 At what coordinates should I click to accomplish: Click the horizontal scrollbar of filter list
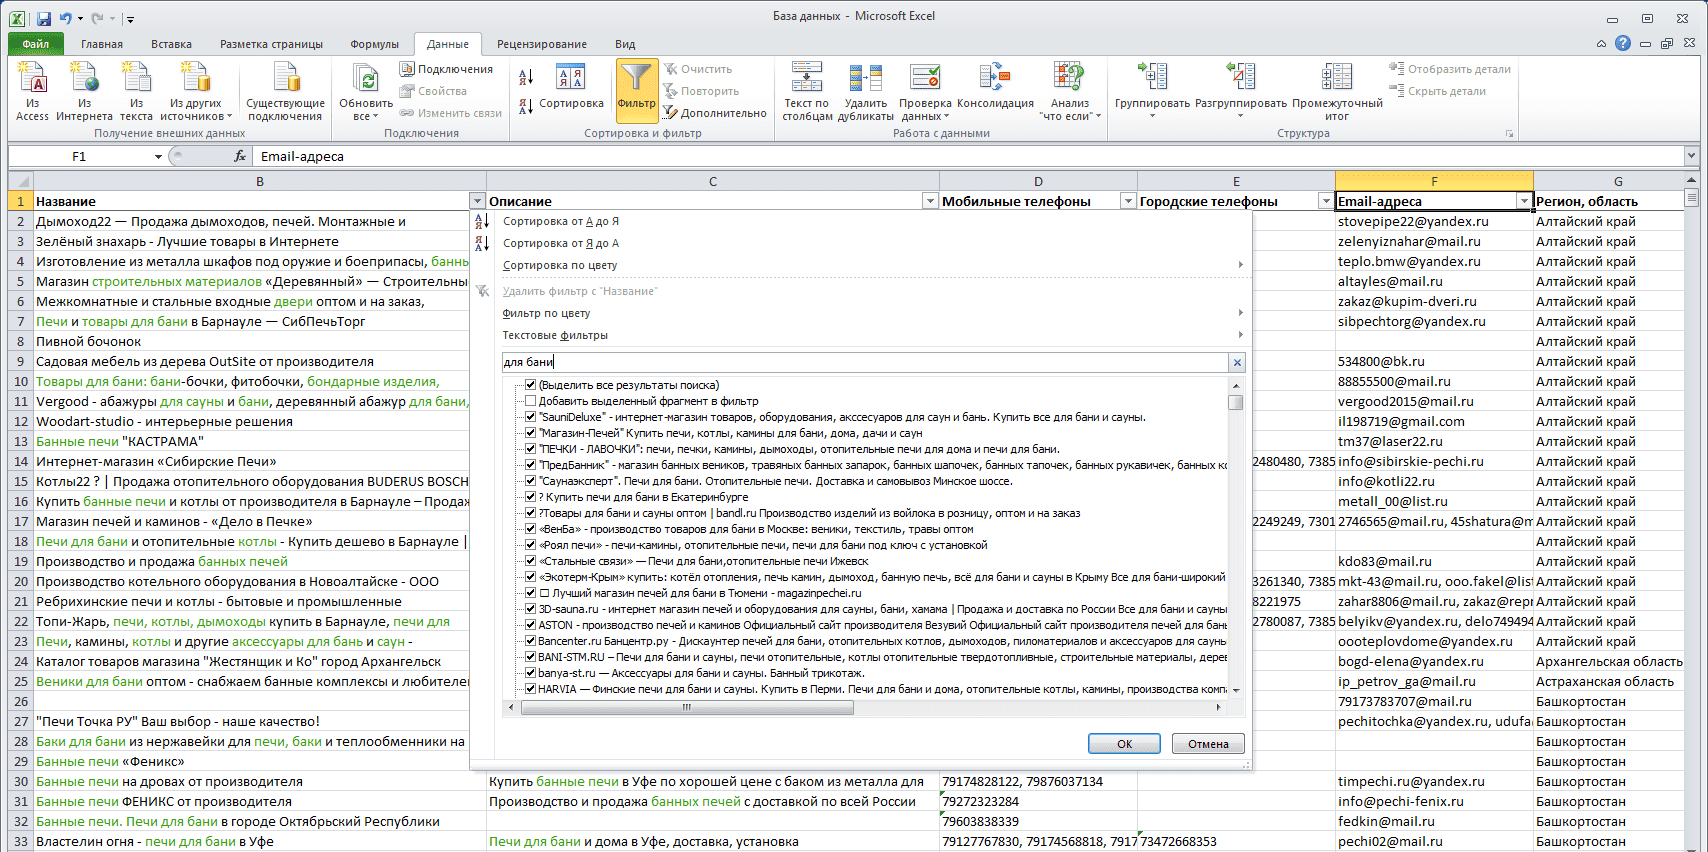point(687,707)
